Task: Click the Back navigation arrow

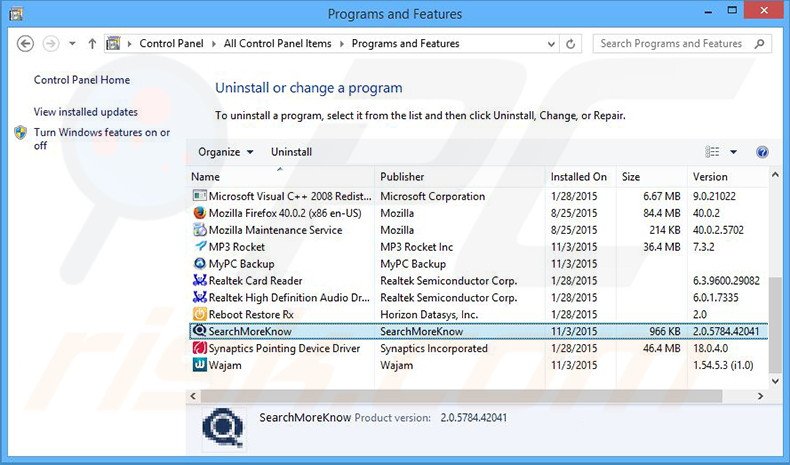Action: [x=25, y=44]
